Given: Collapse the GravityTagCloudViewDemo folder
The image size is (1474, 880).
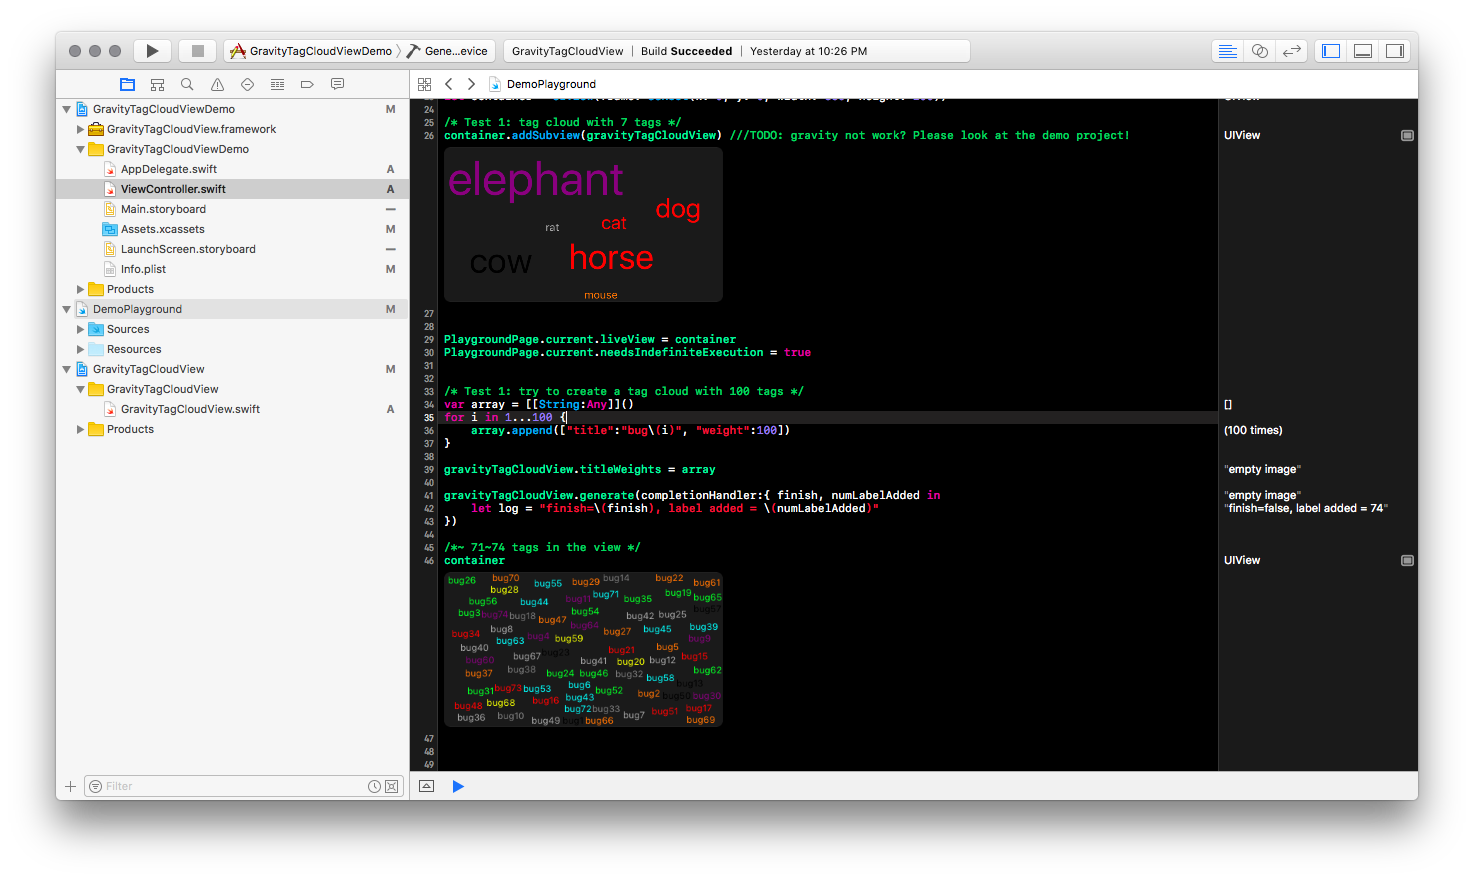Looking at the screenshot, I should point(81,149).
